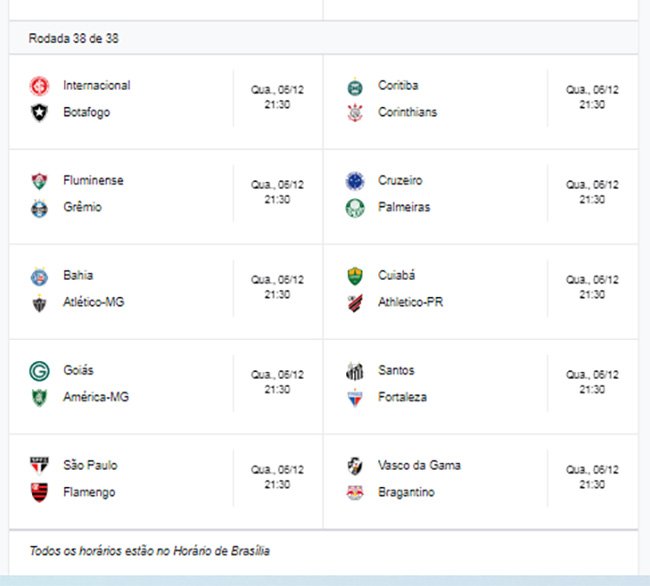Click the Internacional club crest
Image resolution: width=650 pixels, height=586 pixels.
coord(39,86)
